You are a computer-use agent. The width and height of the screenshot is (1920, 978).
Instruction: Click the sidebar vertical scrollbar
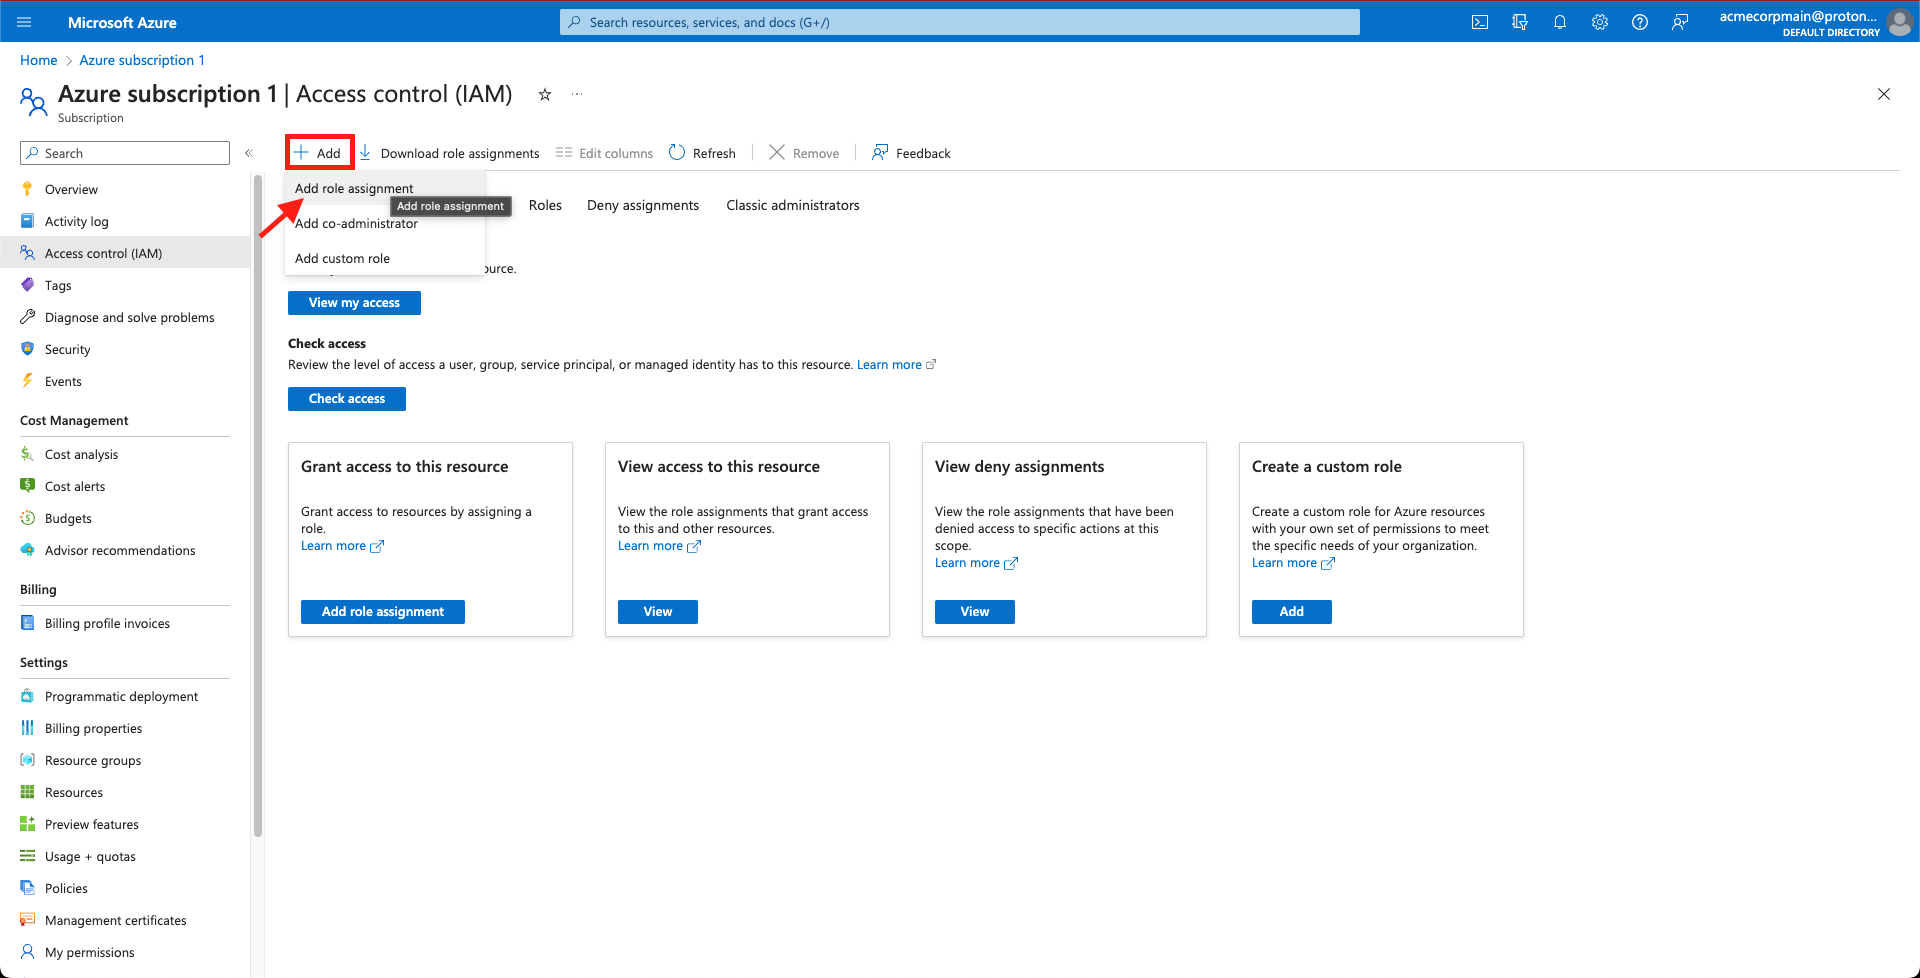pos(258,505)
